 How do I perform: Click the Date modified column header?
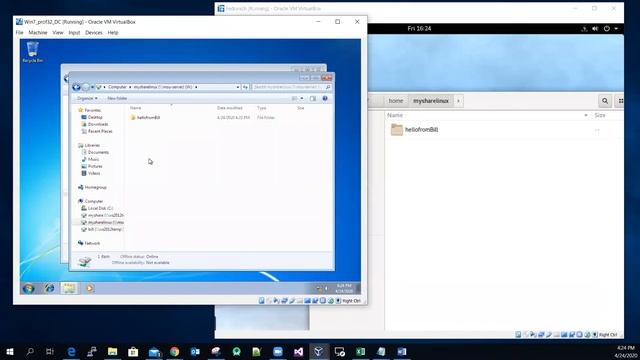(x=230, y=108)
